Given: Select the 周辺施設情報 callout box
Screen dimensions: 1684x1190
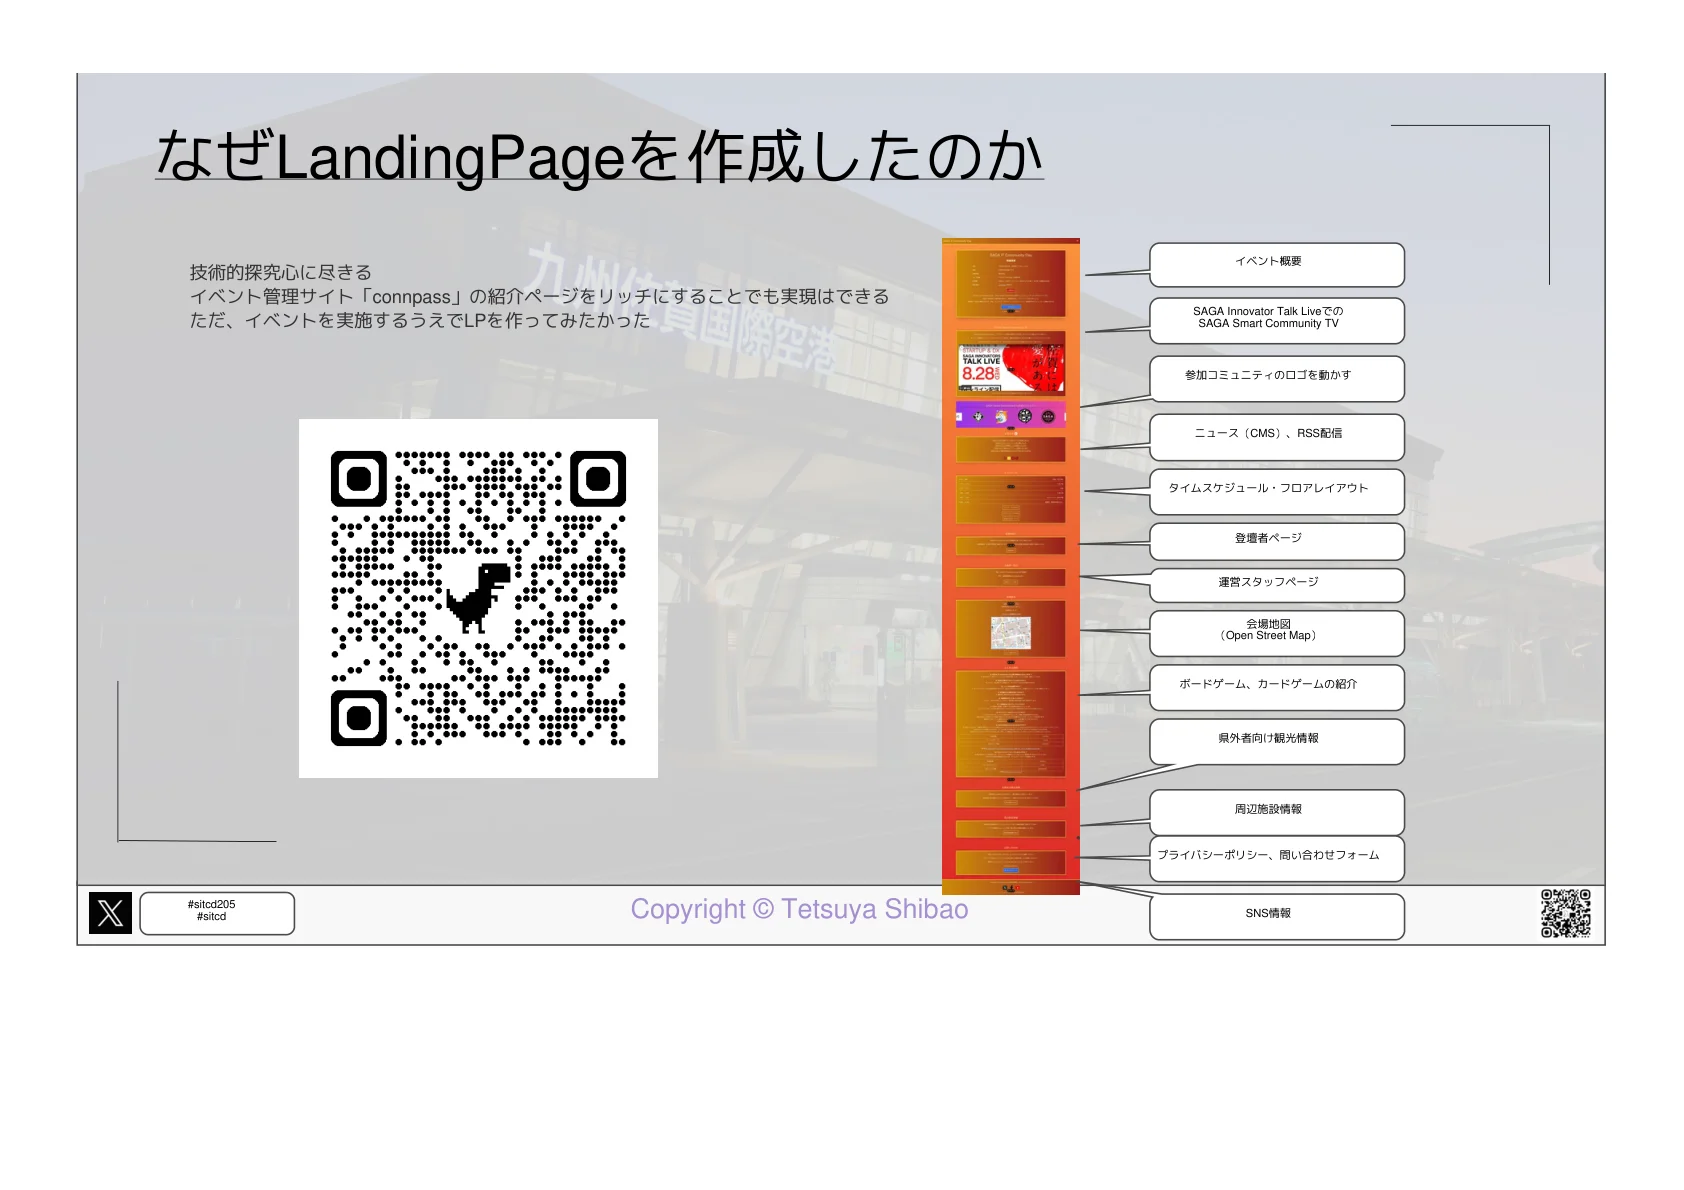Looking at the screenshot, I should click(x=1277, y=812).
